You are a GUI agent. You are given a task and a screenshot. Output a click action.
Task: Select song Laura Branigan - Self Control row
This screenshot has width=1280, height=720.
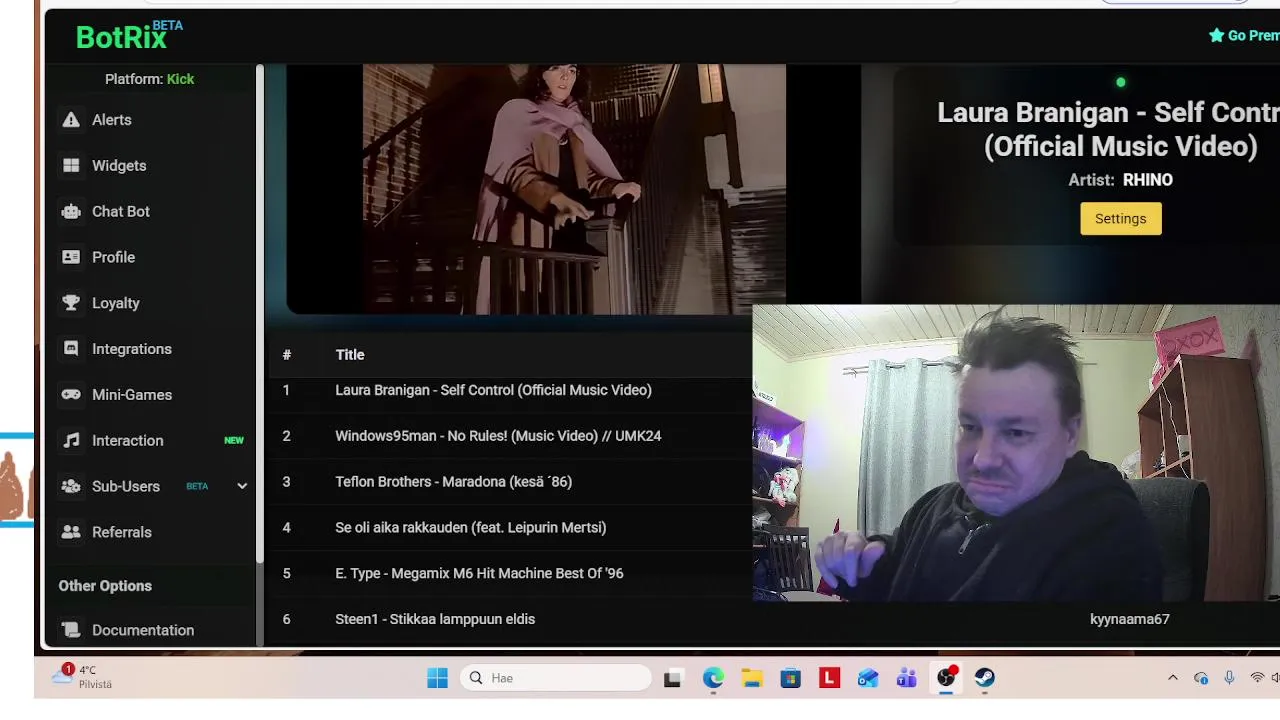pos(510,390)
